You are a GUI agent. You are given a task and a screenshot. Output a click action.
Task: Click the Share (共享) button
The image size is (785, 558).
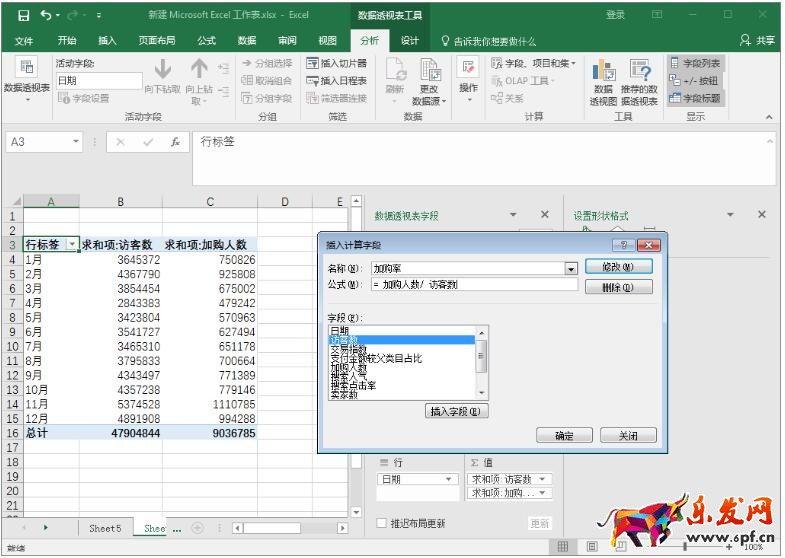pos(757,41)
